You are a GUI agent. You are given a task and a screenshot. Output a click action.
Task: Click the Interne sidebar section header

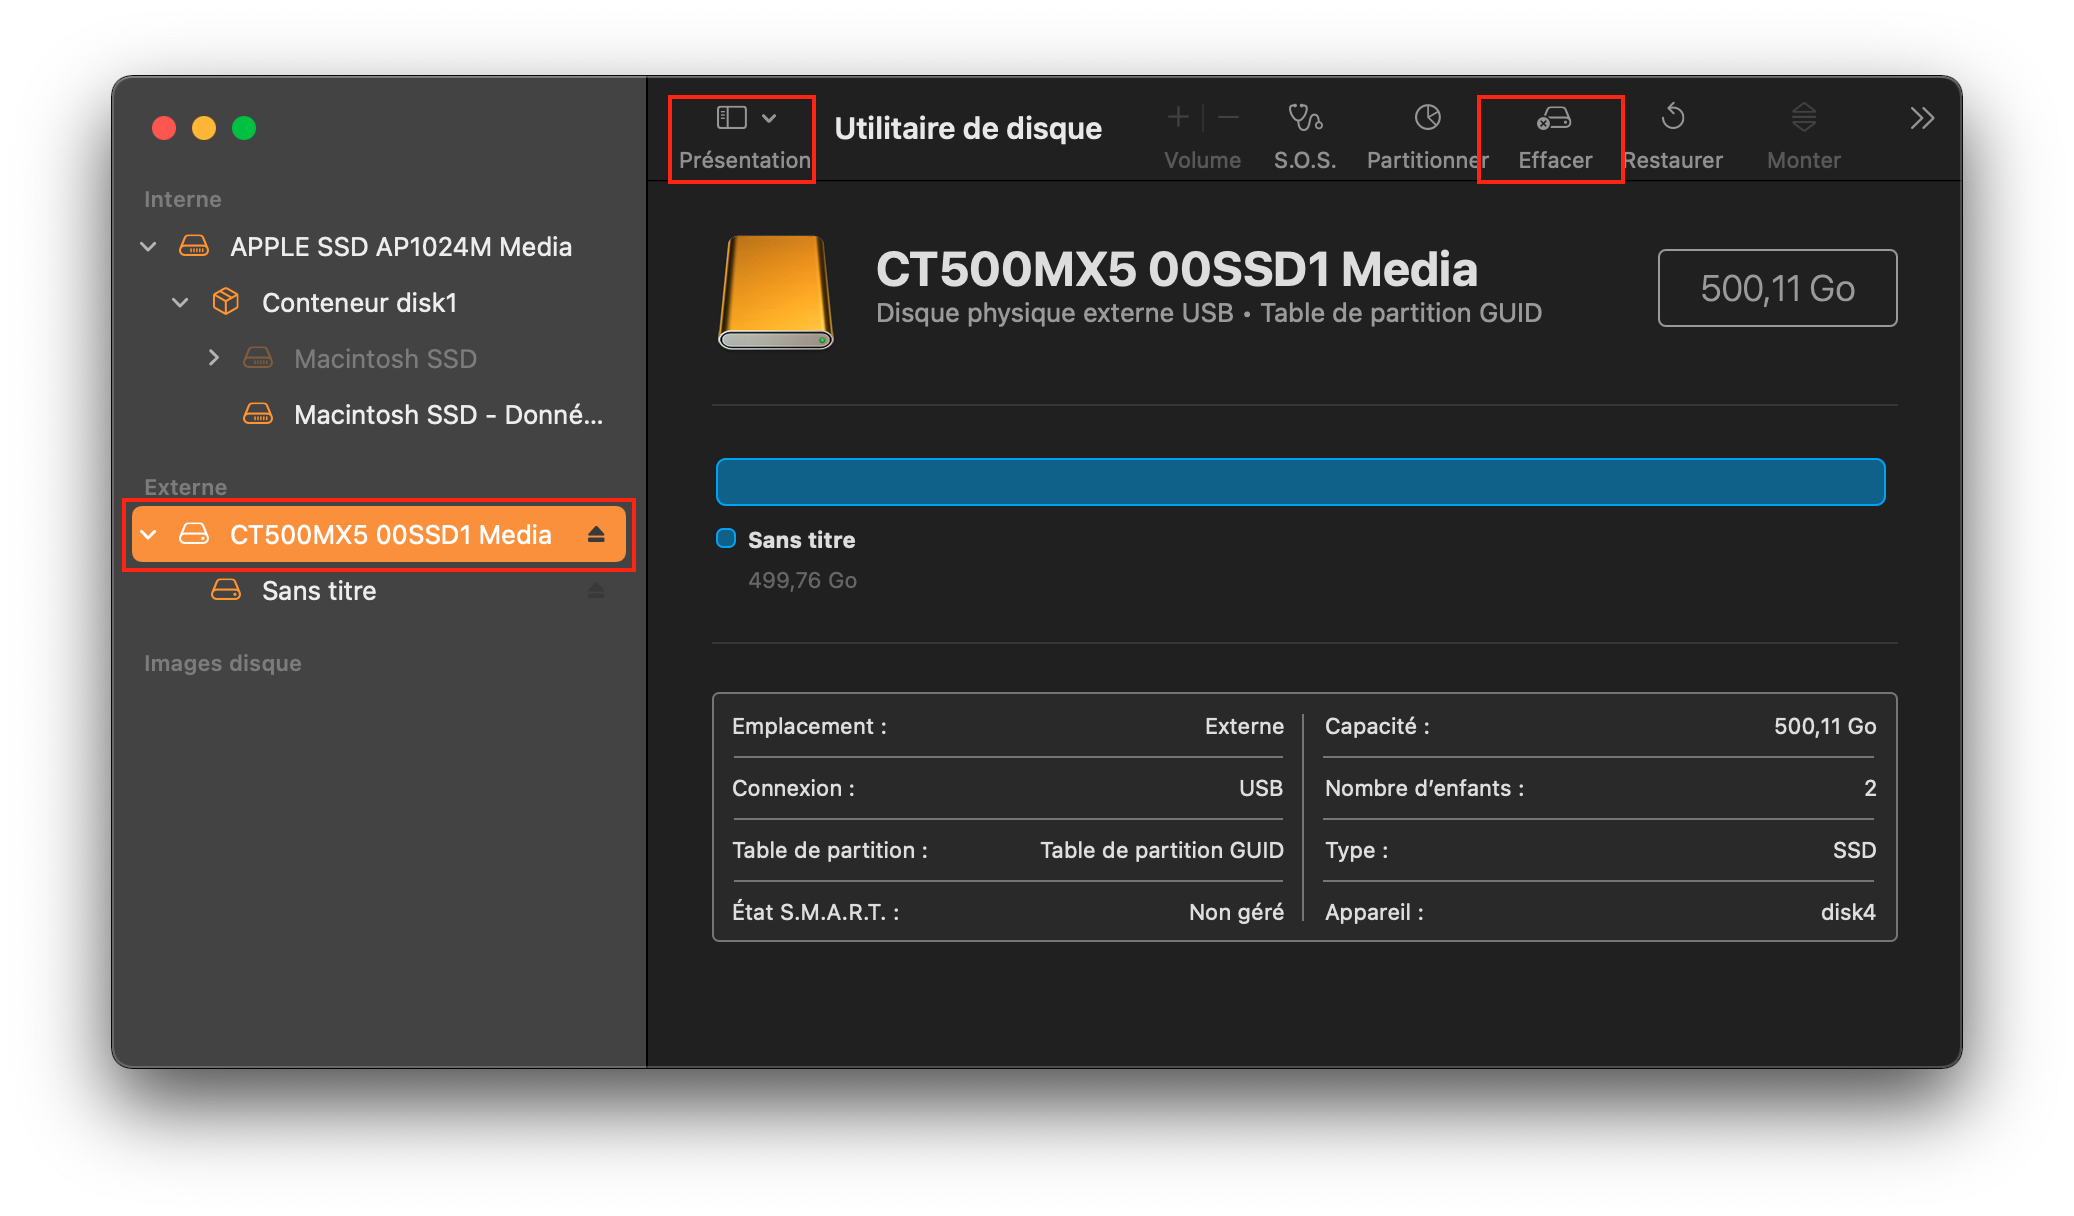[182, 198]
